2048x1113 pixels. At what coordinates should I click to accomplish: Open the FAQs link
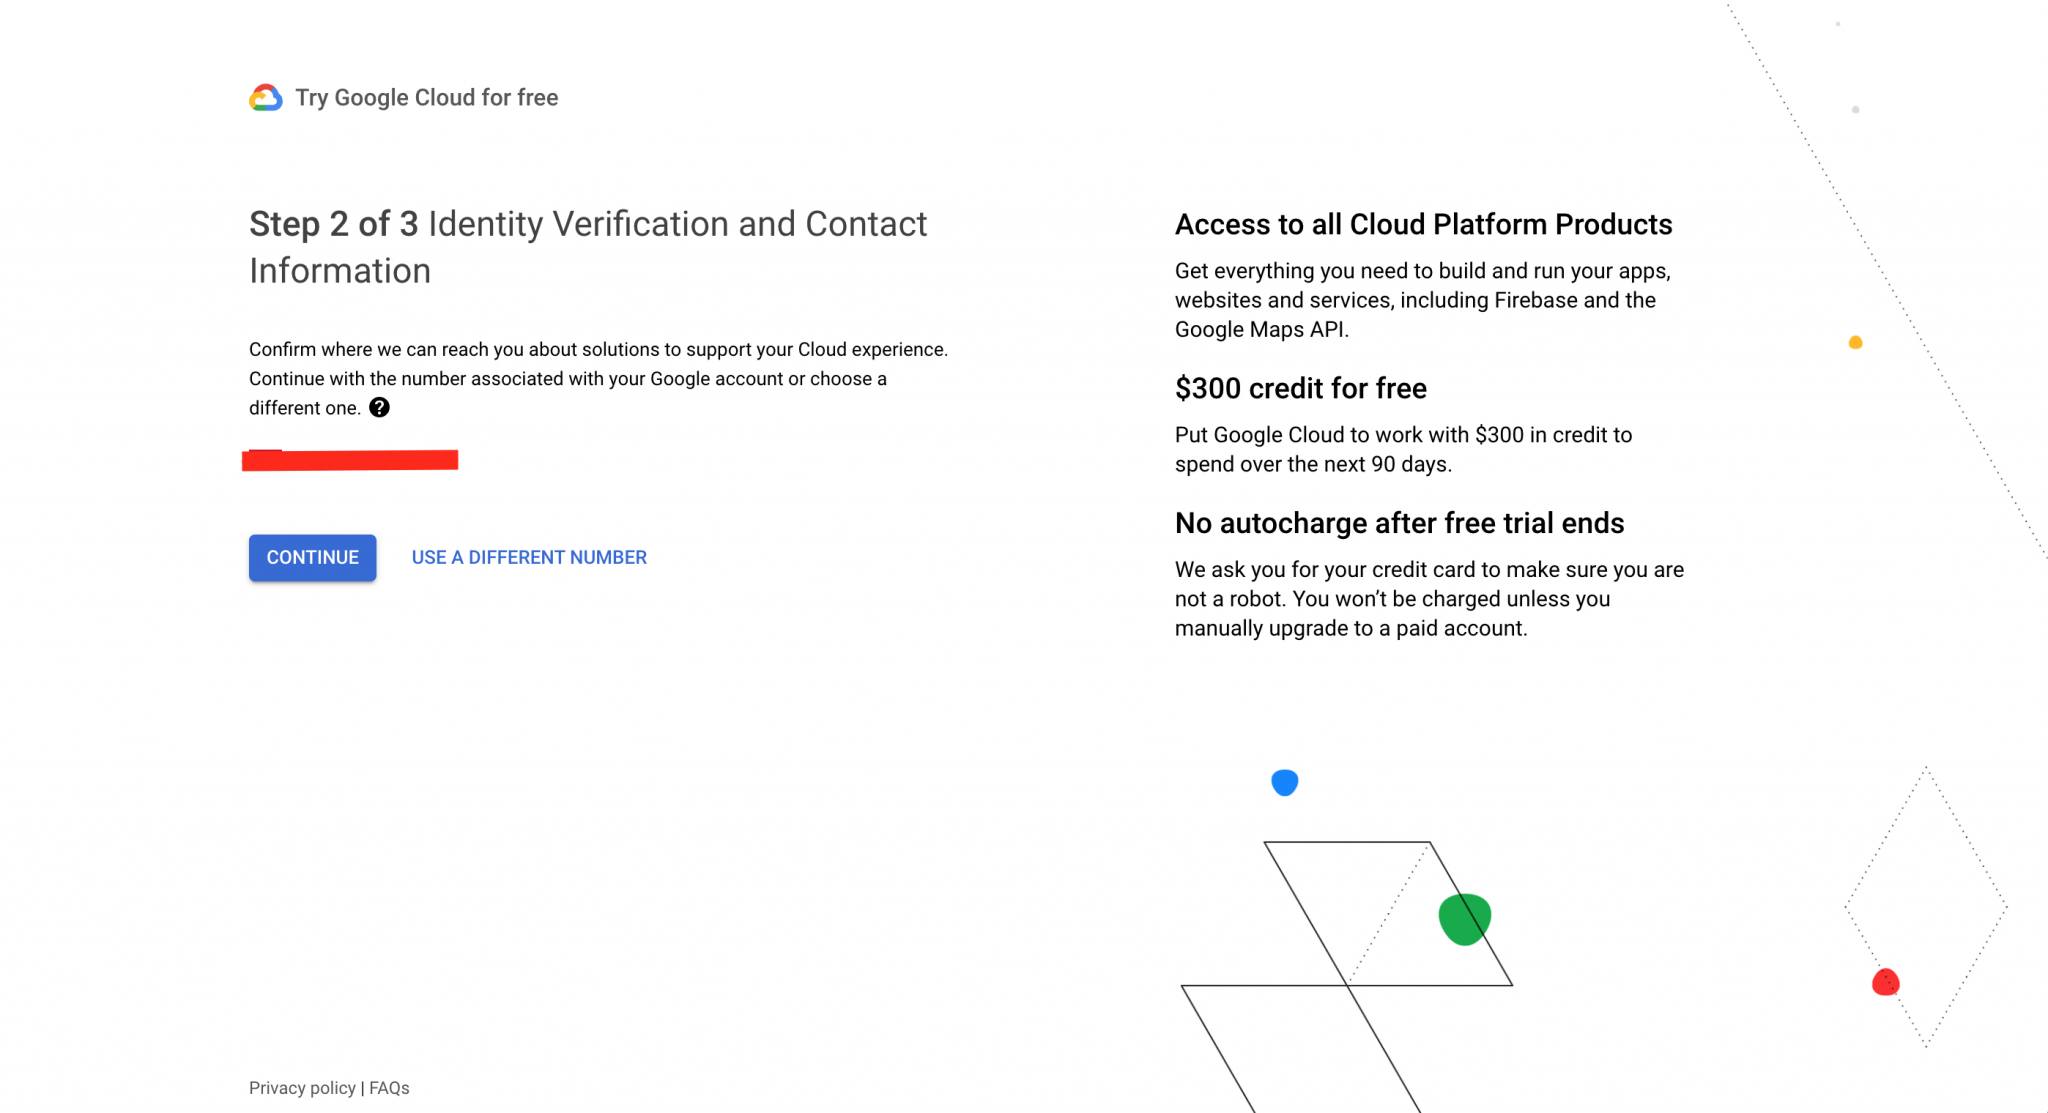(x=389, y=1088)
